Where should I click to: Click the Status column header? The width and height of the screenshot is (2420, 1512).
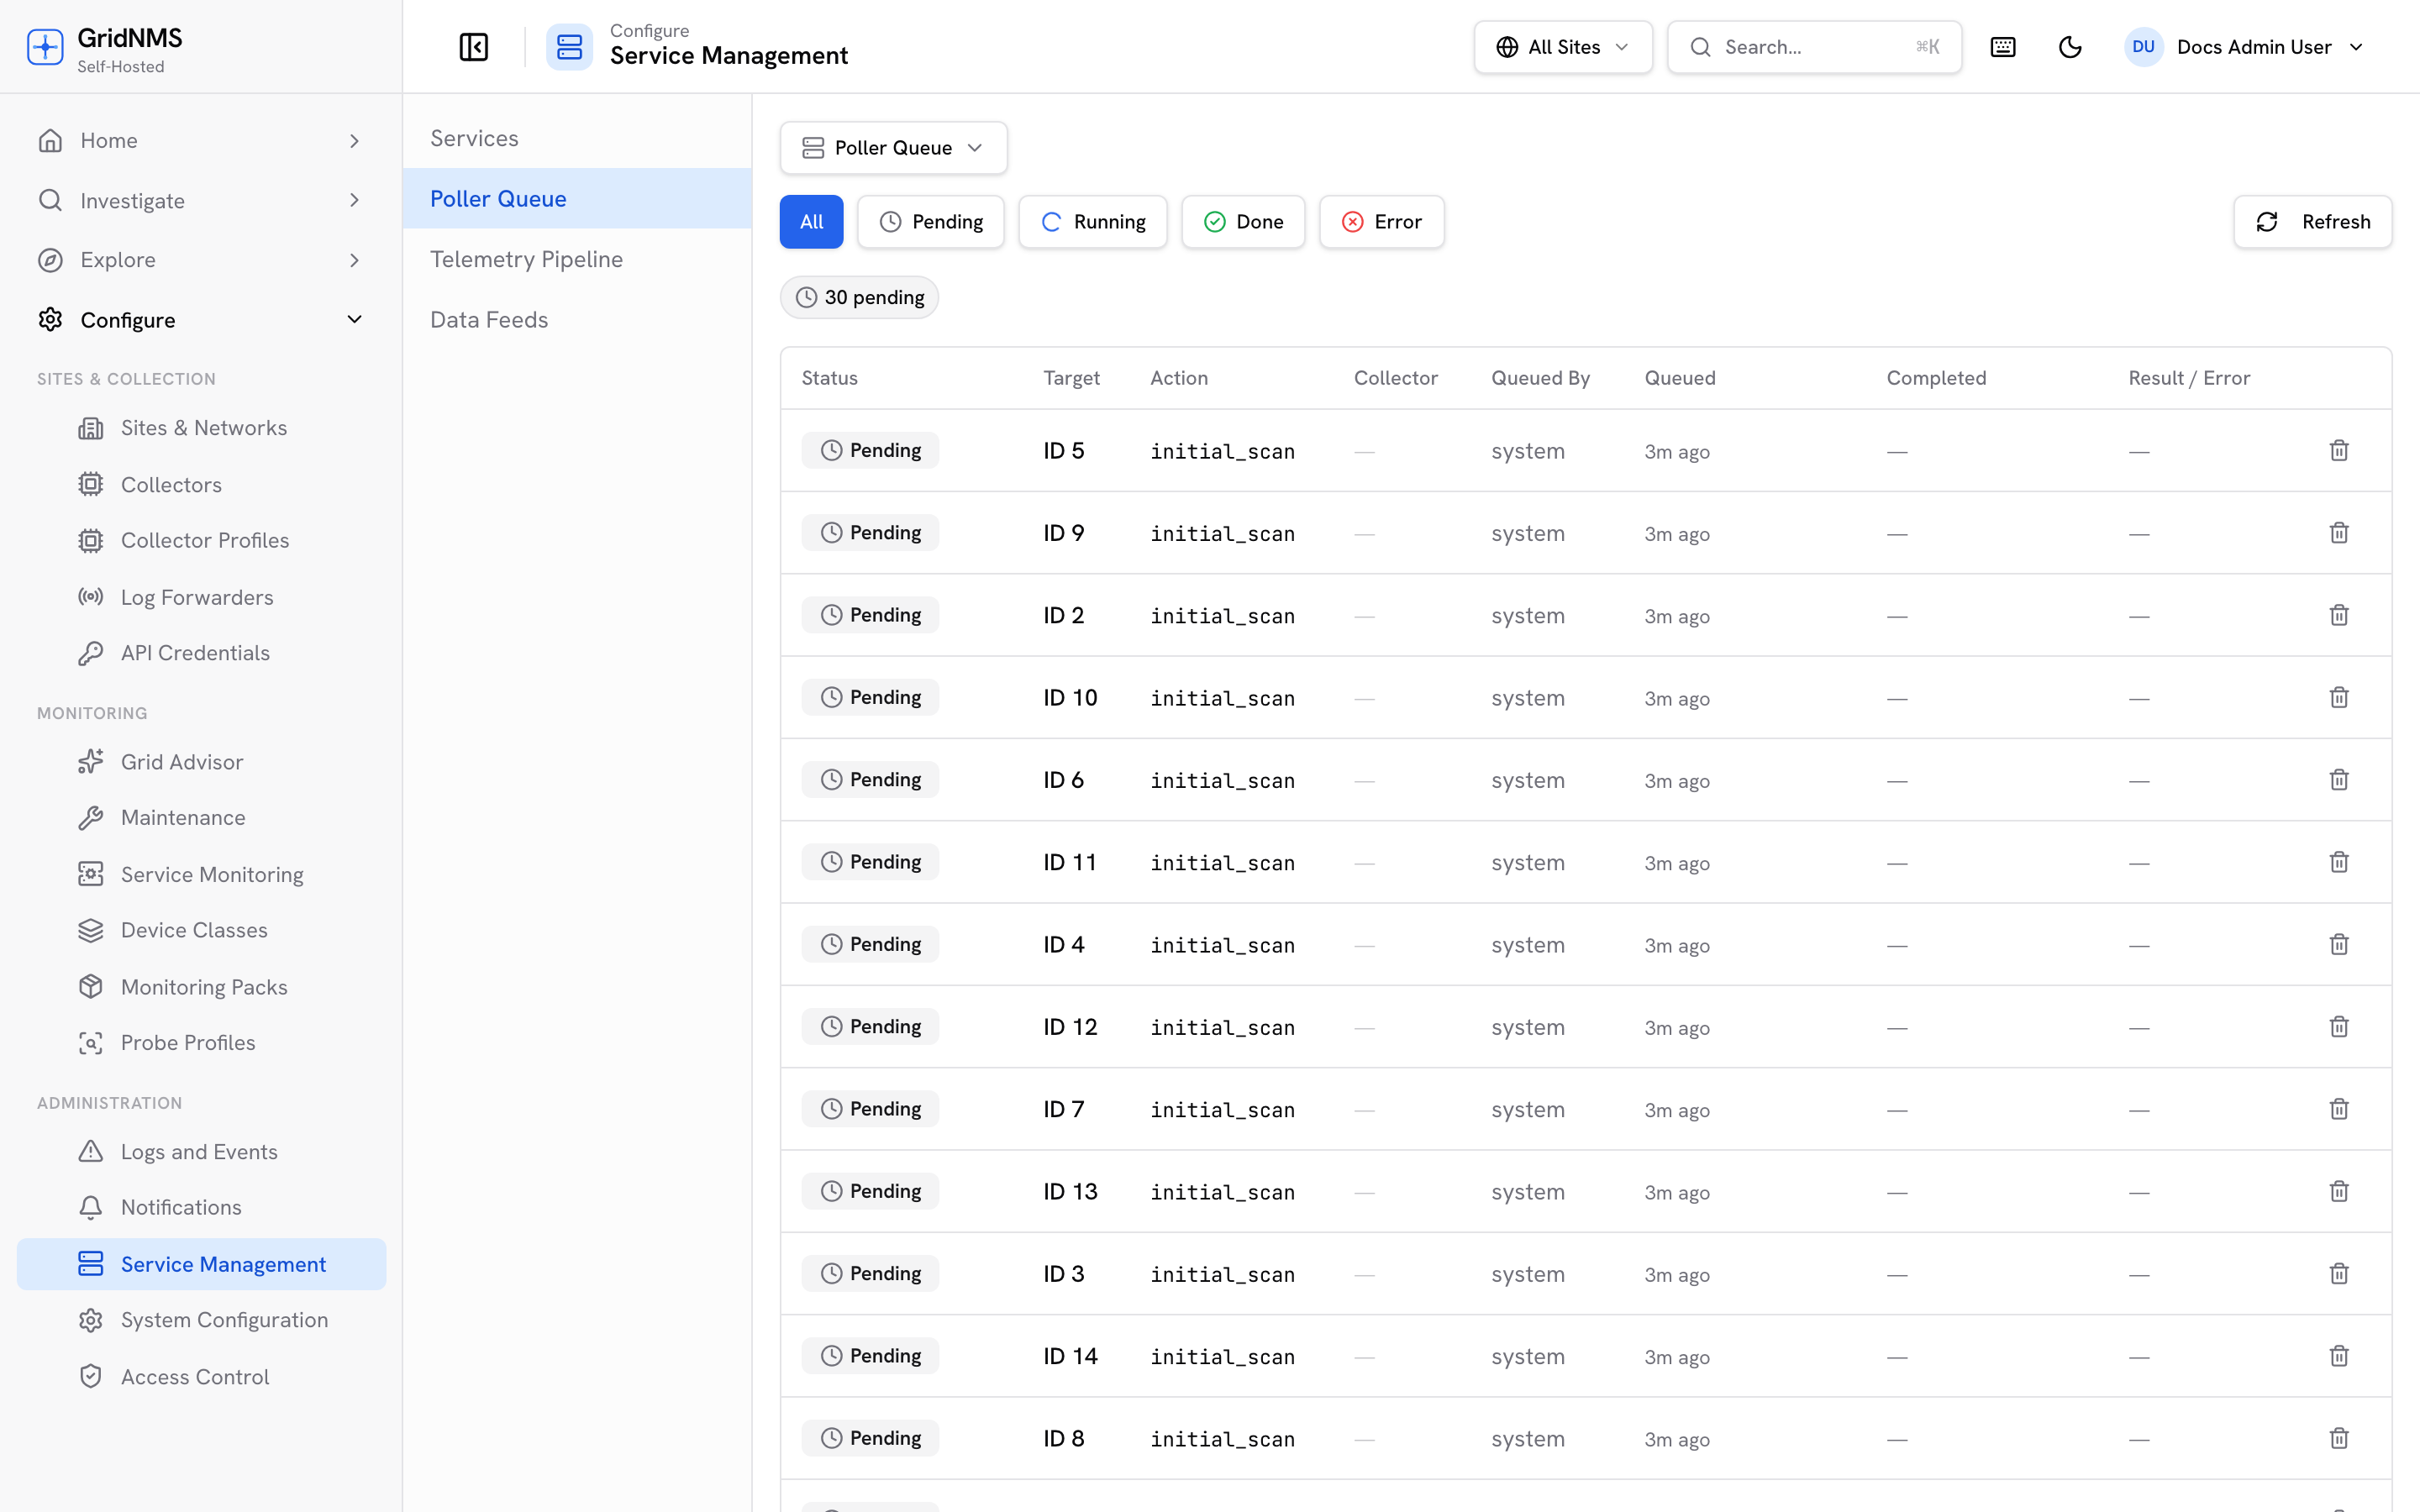pos(829,378)
